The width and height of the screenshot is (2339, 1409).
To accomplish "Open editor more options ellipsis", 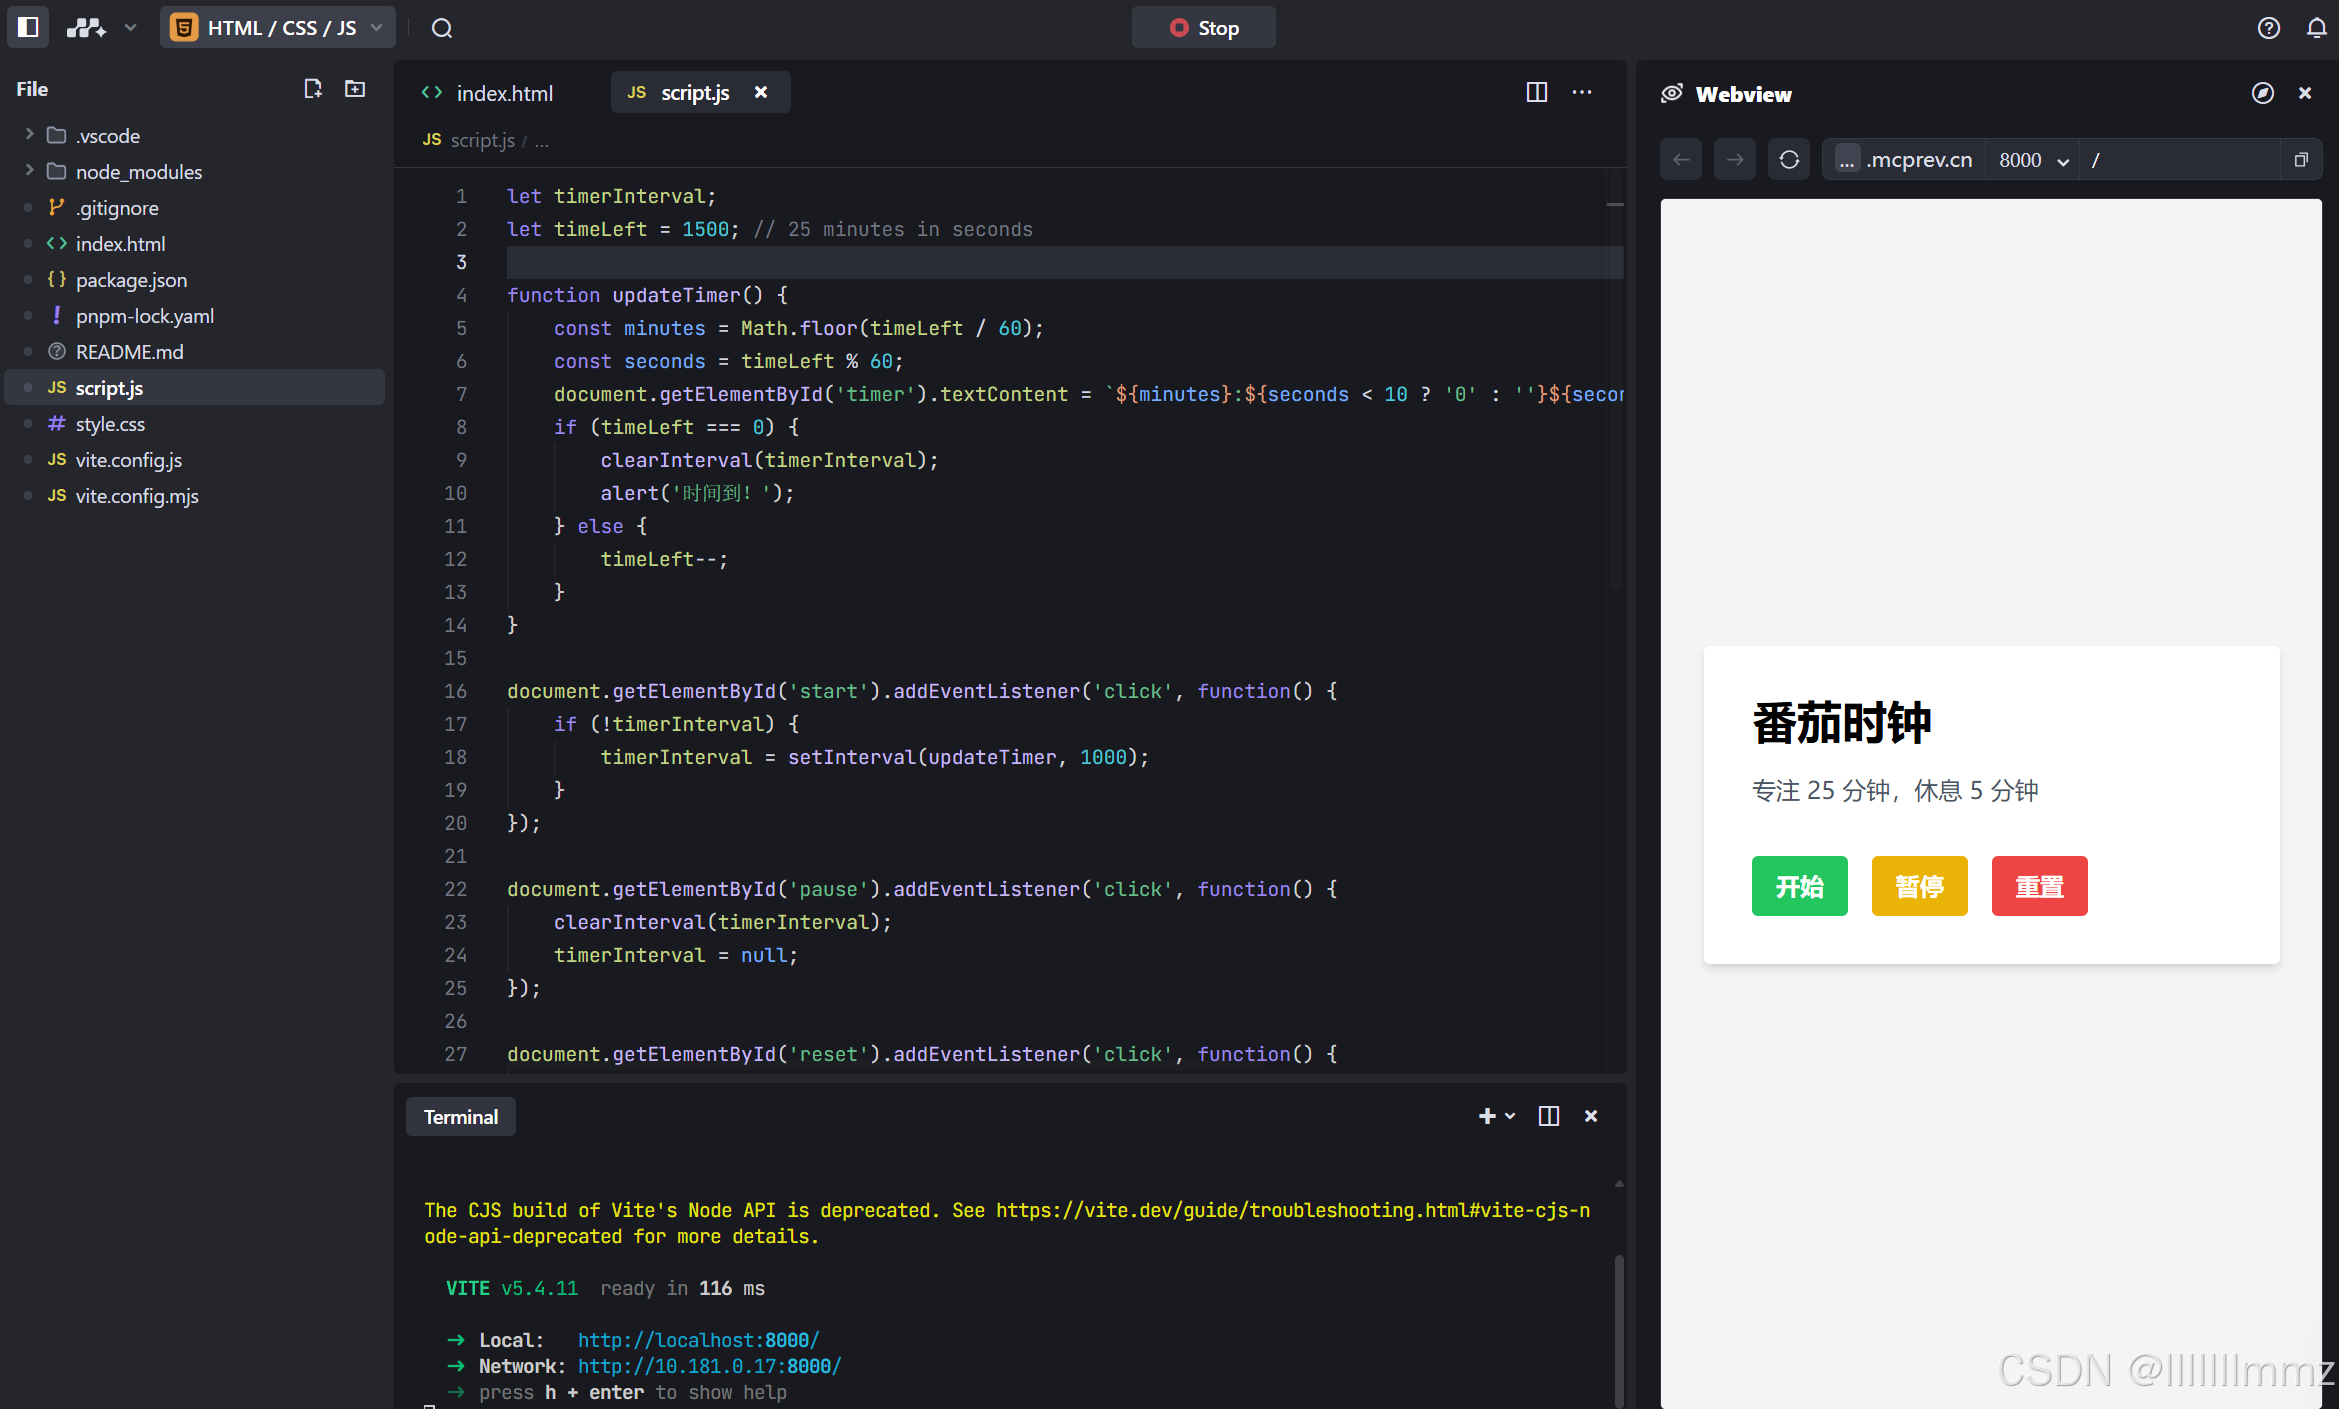I will click(1582, 92).
